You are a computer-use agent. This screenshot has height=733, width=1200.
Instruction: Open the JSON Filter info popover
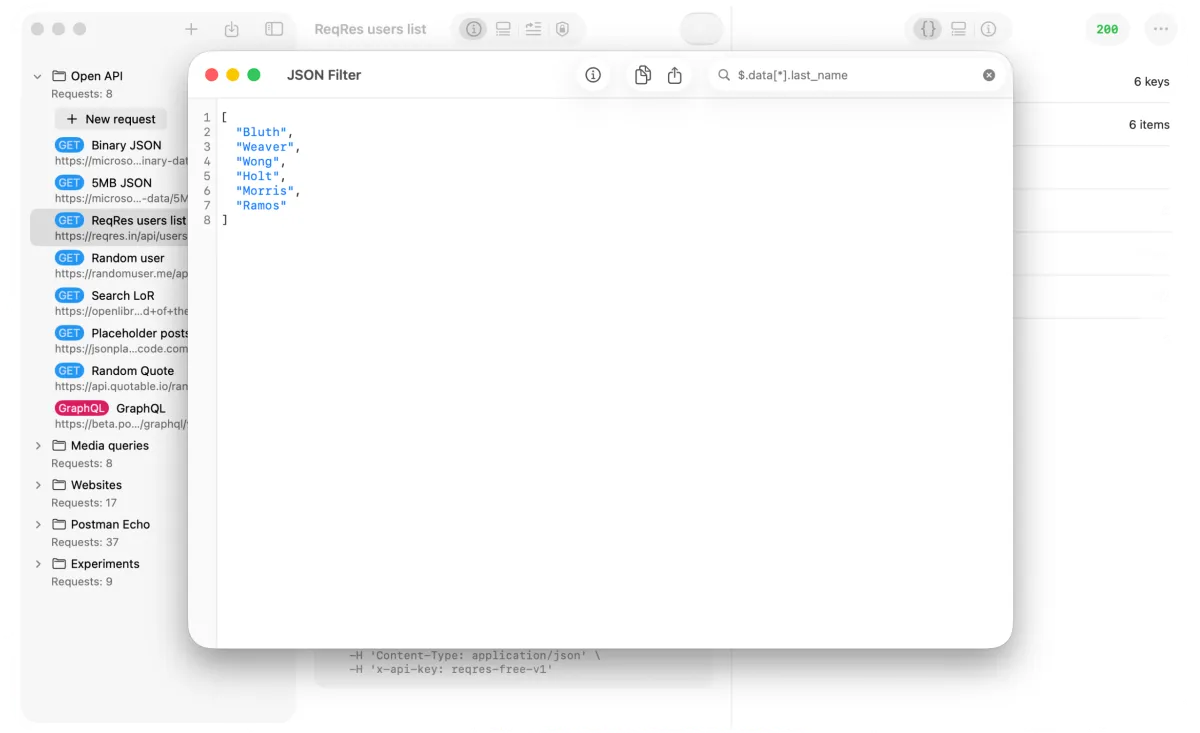(x=593, y=75)
